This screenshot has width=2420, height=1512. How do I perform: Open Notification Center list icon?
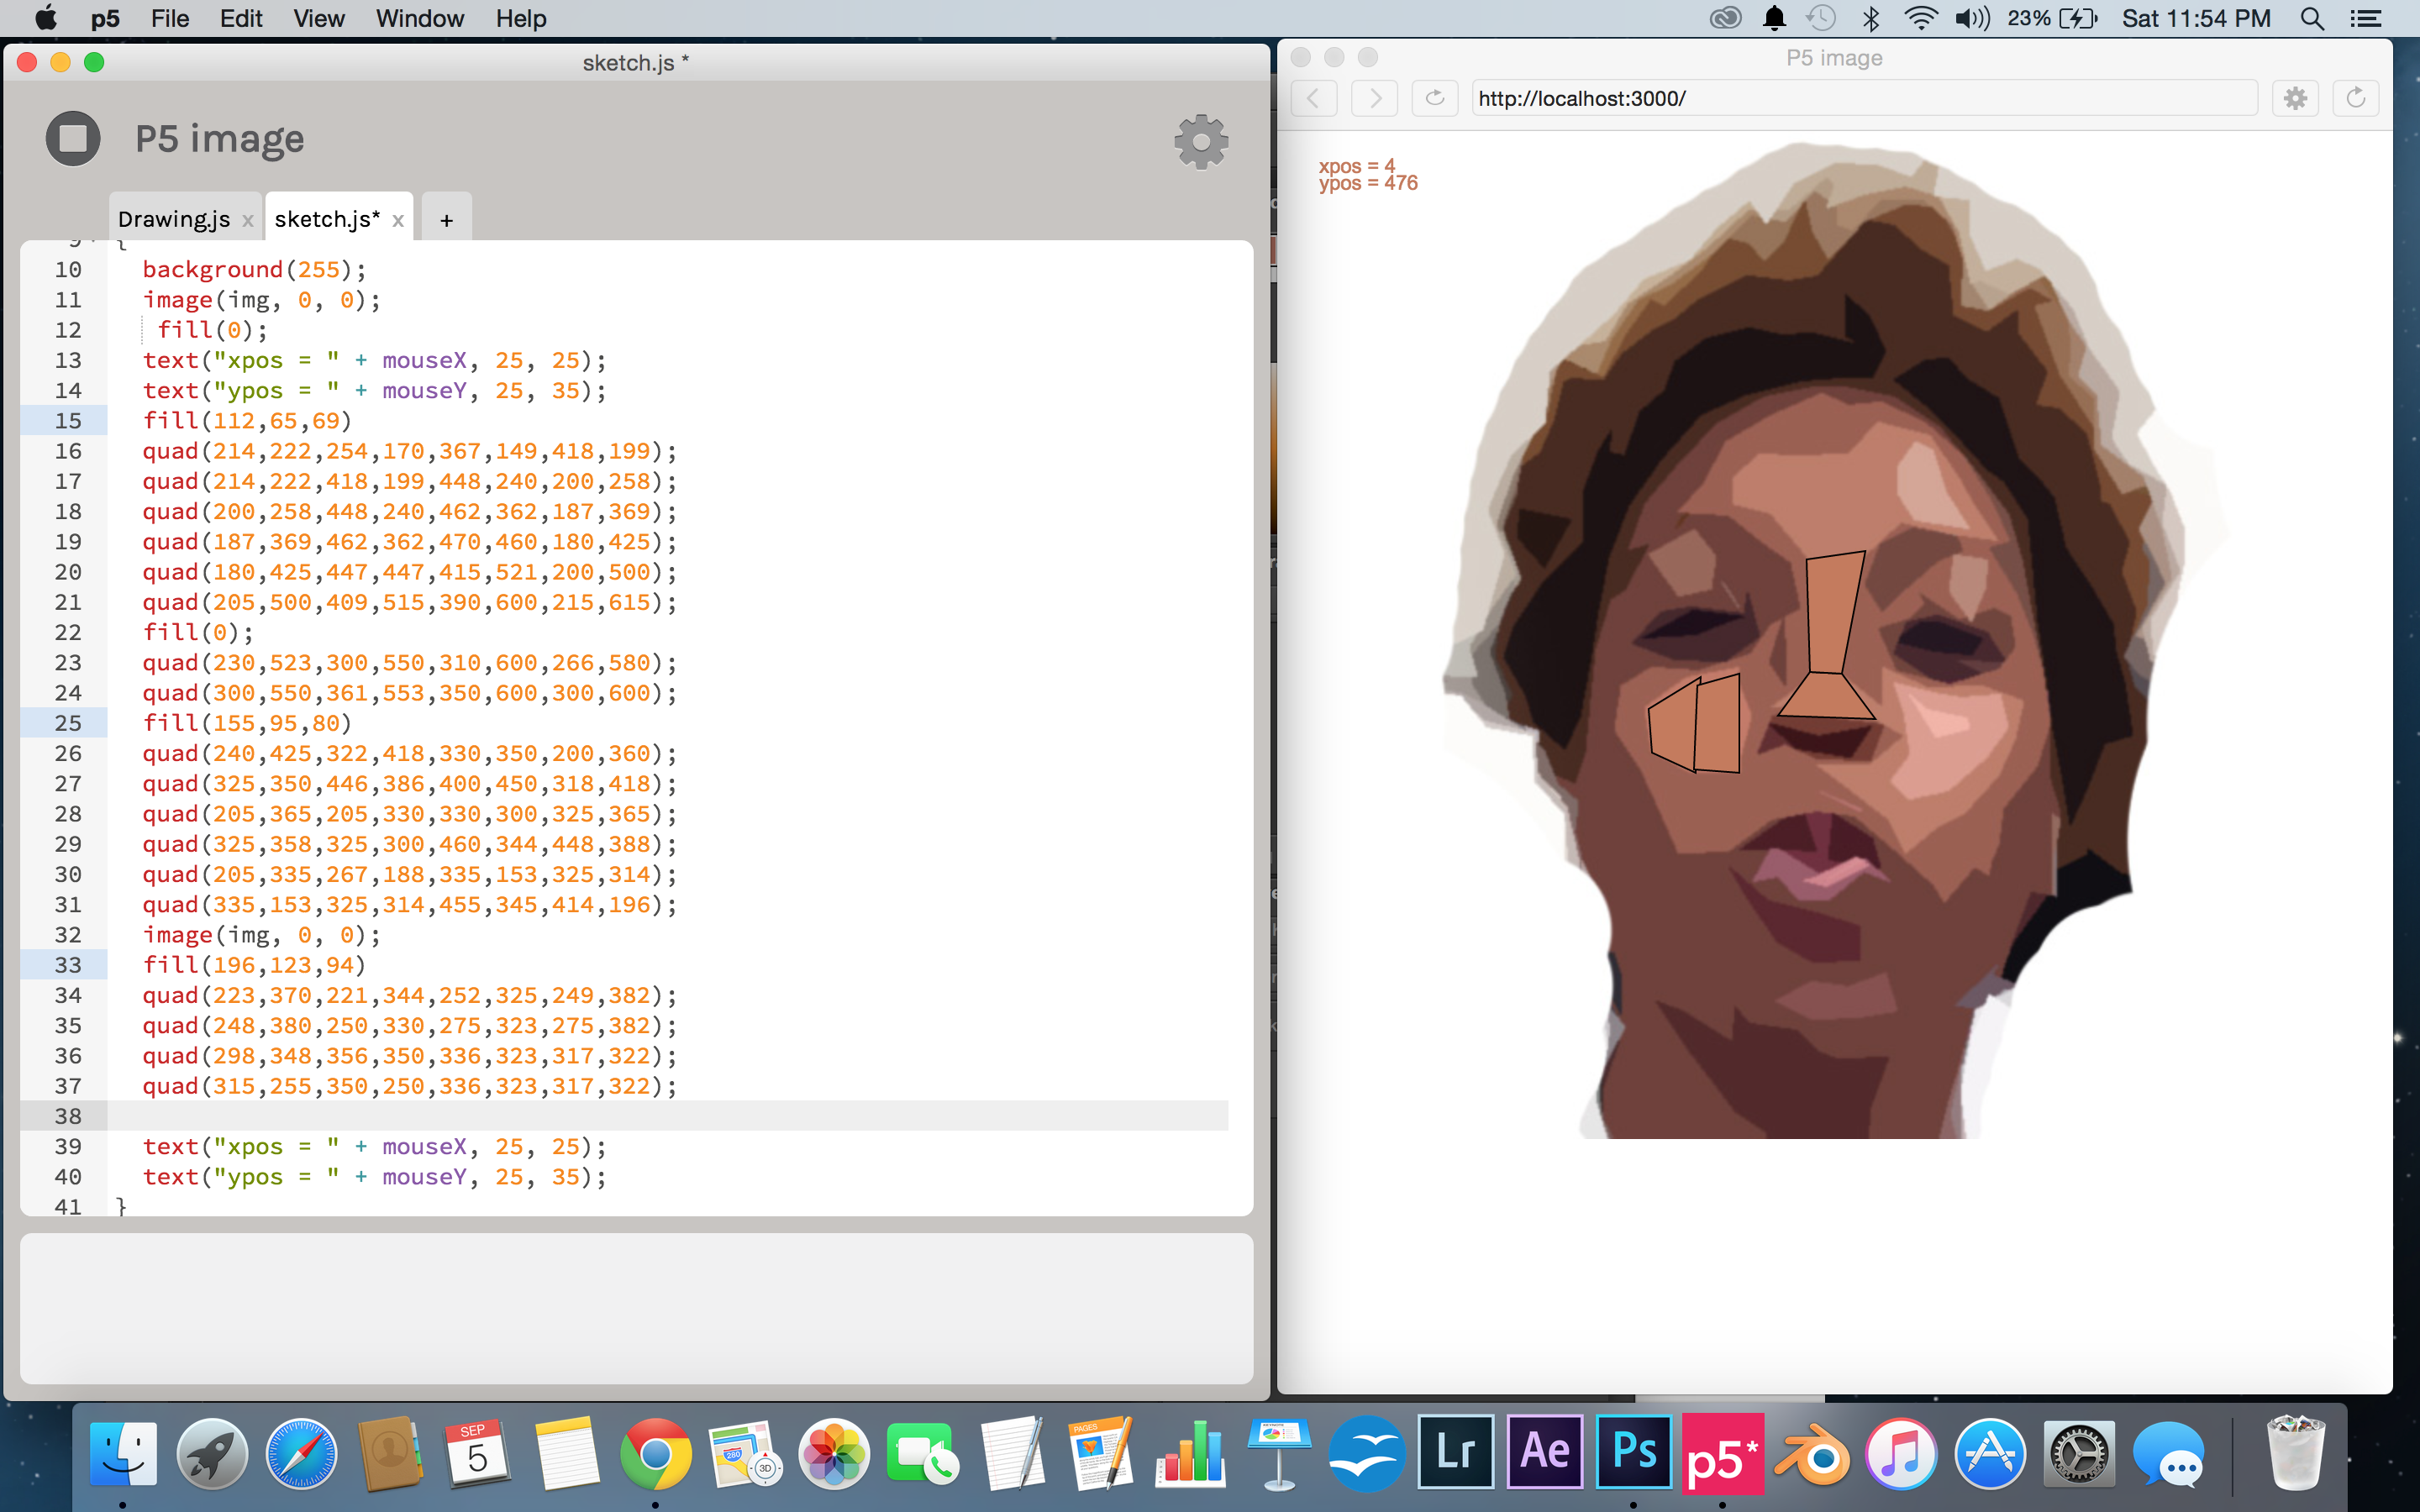[2366, 18]
